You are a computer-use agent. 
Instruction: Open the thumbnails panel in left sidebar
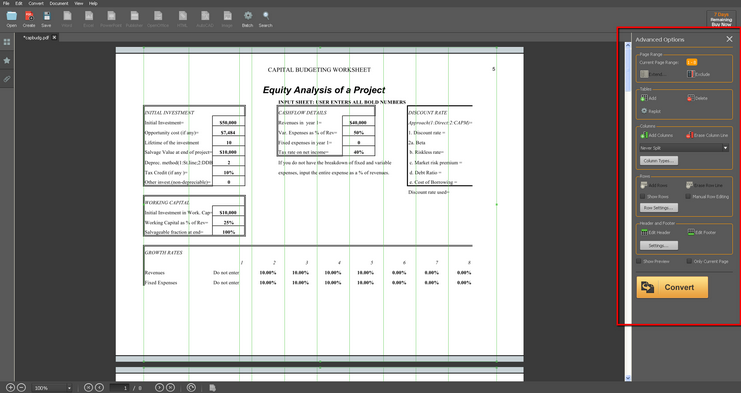(x=7, y=42)
